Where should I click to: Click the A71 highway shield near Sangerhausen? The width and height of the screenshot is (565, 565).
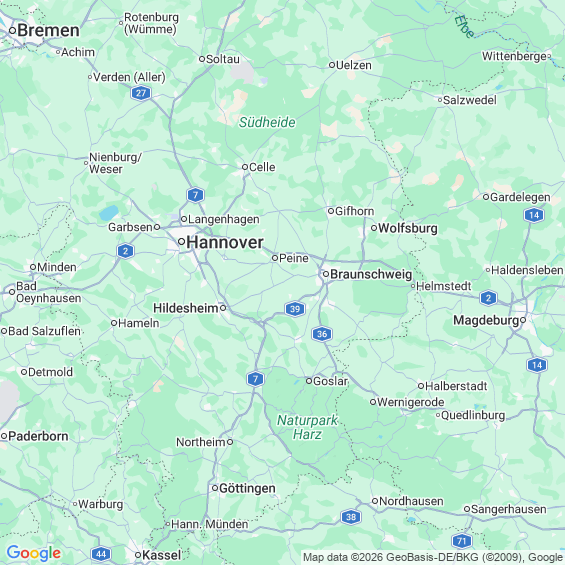(462, 541)
